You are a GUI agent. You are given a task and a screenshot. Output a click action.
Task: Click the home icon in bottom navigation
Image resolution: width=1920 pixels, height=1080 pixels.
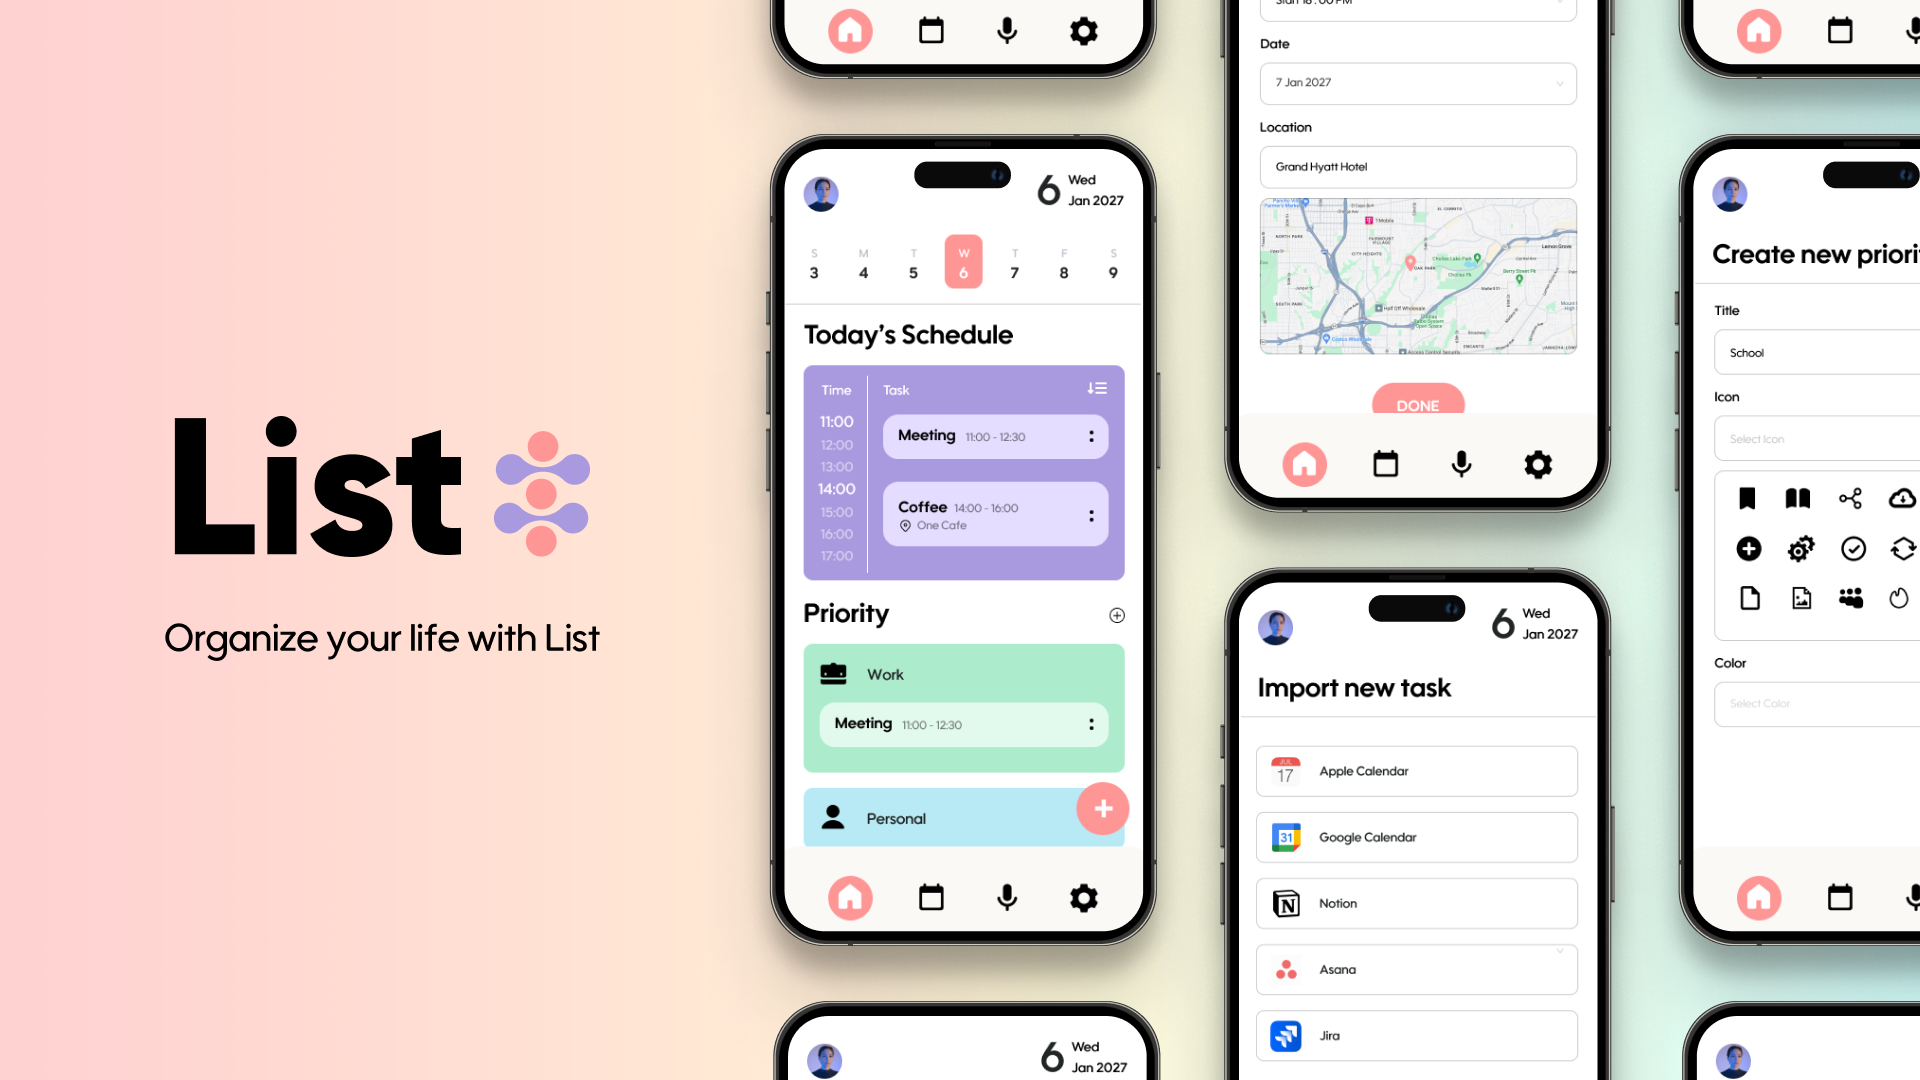(849, 898)
